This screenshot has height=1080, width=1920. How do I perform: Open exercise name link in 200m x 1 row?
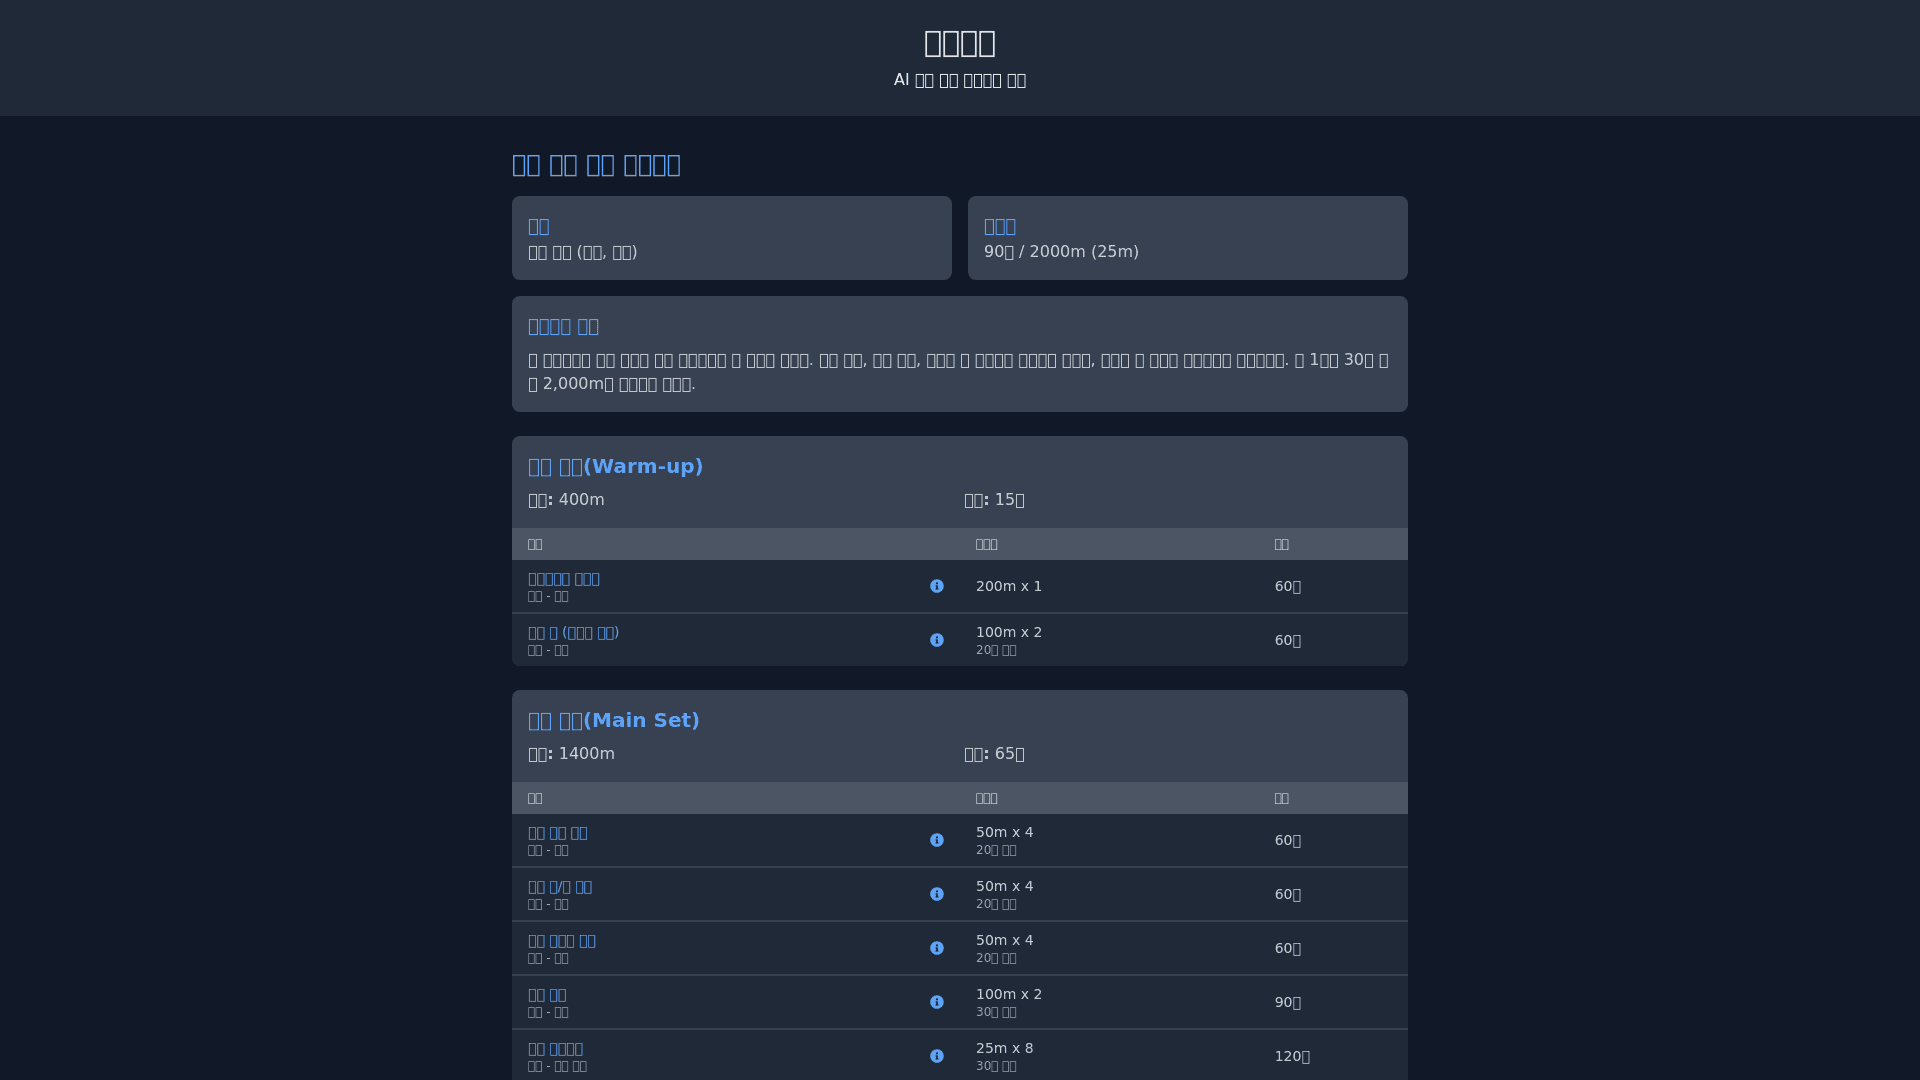pos(563,579)
